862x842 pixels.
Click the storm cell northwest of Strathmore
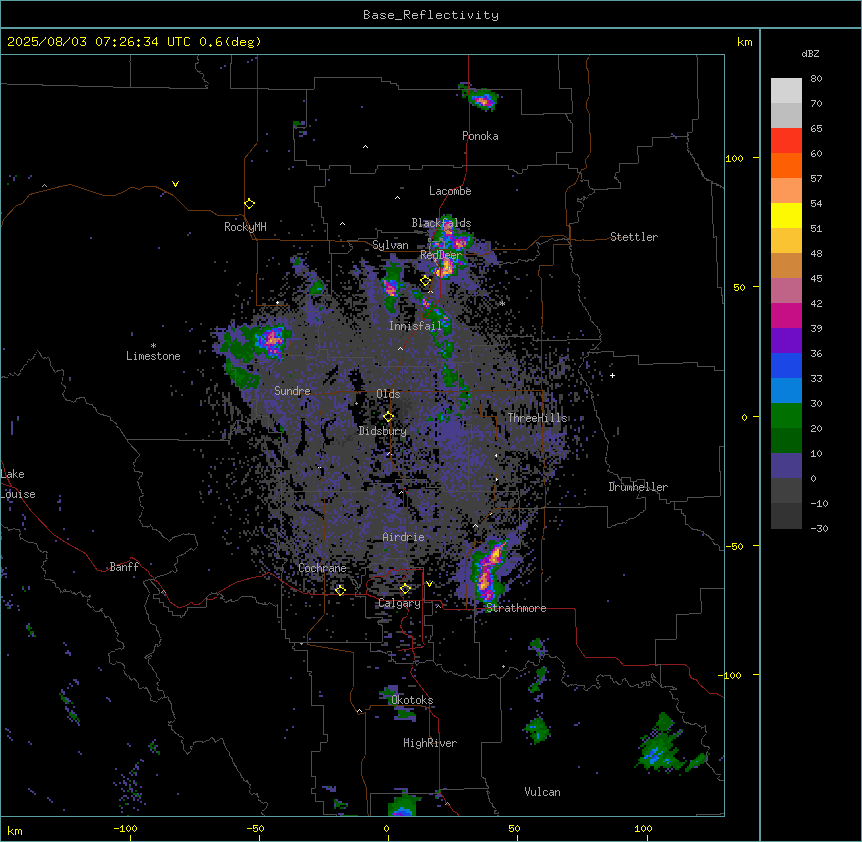[x=488, y=572]
